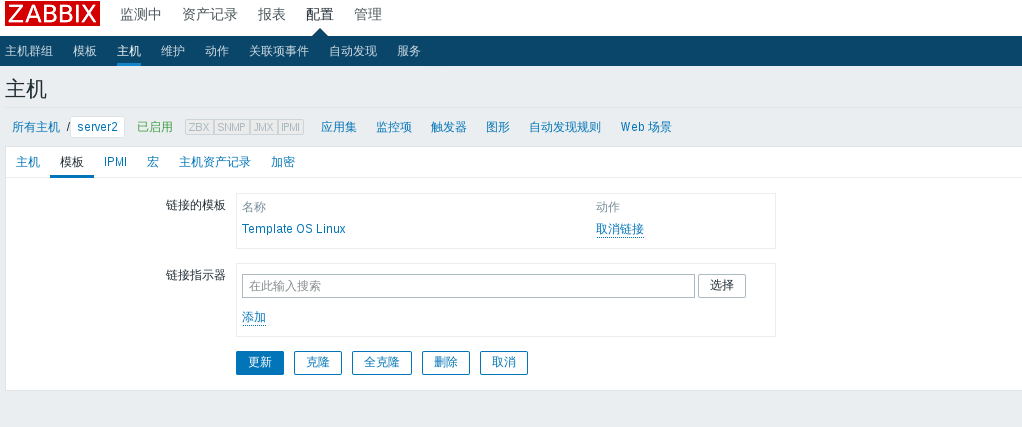
Task: Switch to the 主机资产记录 tab
Action: (x=214, y=162)
